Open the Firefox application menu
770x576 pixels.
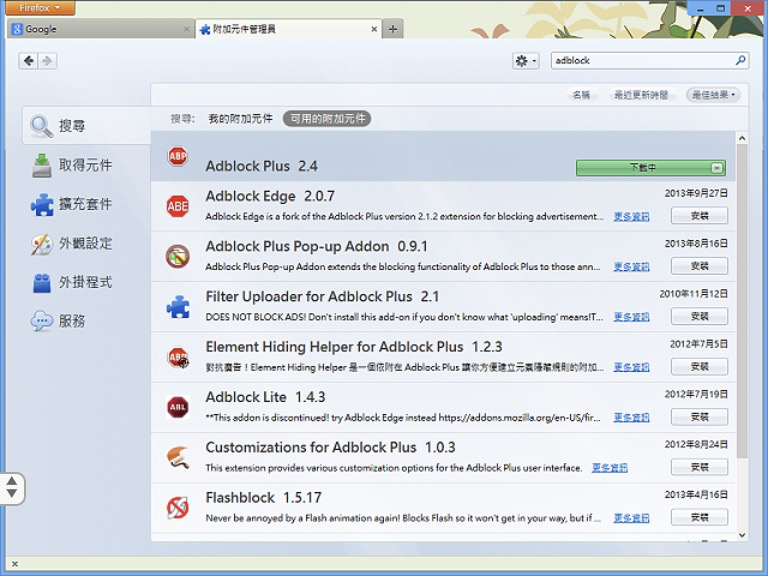[x=40, y=8]
